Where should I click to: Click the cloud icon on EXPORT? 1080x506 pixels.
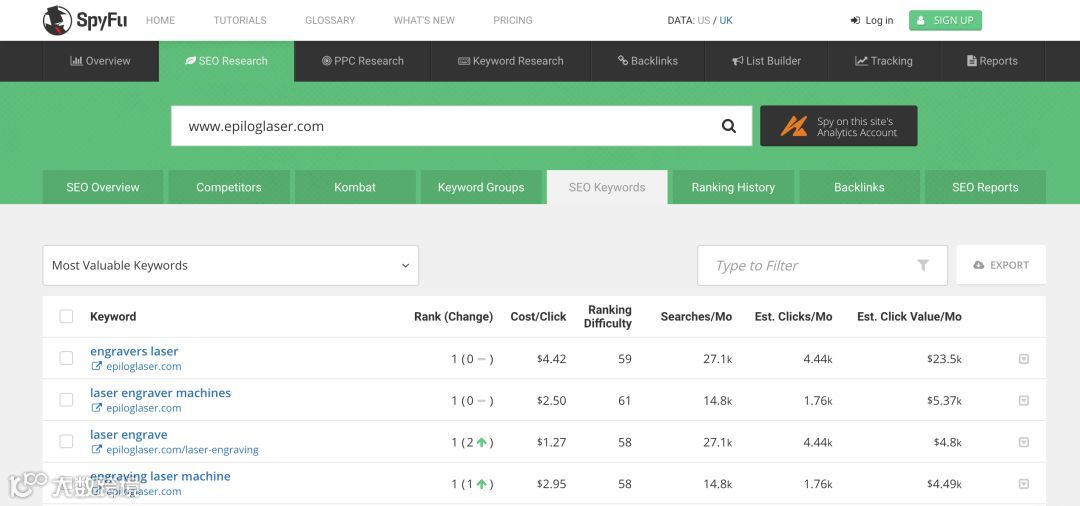pyautogui.click(x=979, y=265)
